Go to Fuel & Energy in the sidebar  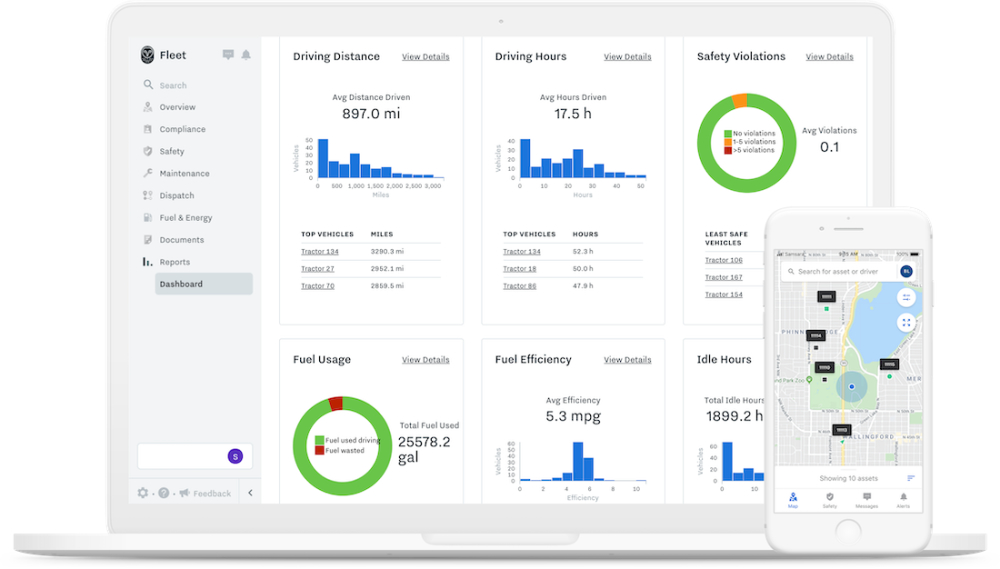(x=186, y=218)
